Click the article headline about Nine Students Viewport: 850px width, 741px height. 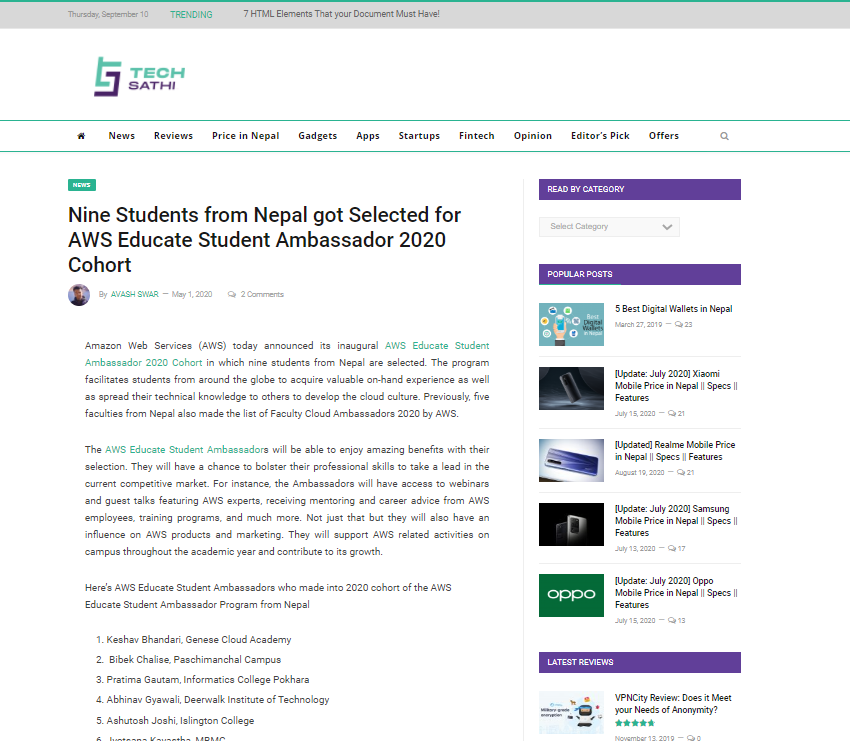tap(265, 240)
